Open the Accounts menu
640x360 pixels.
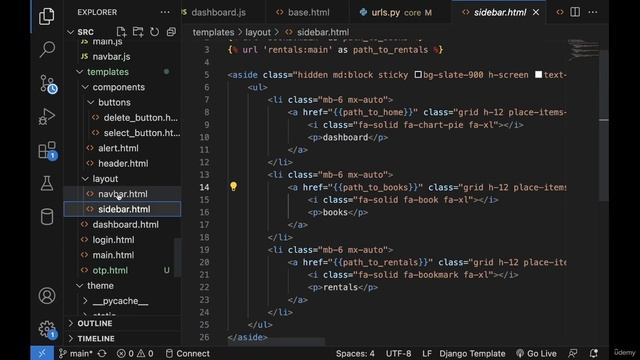coord(47,296)
